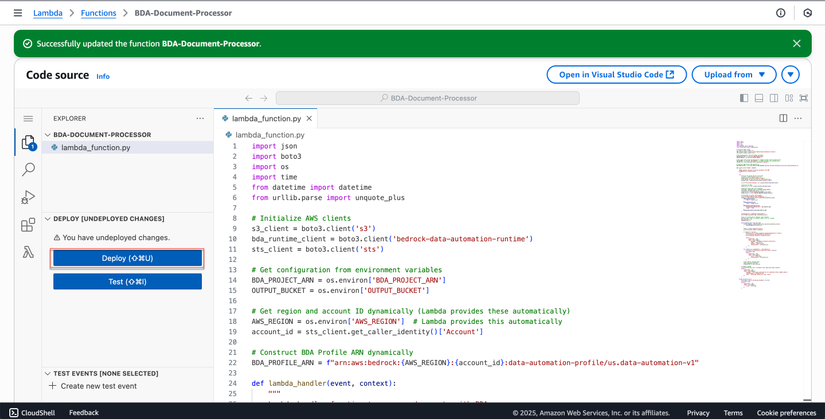Viewport: 825px width, 419px height.
Task: Click the 'import boto3' line
Action: (x=276, y=156)
